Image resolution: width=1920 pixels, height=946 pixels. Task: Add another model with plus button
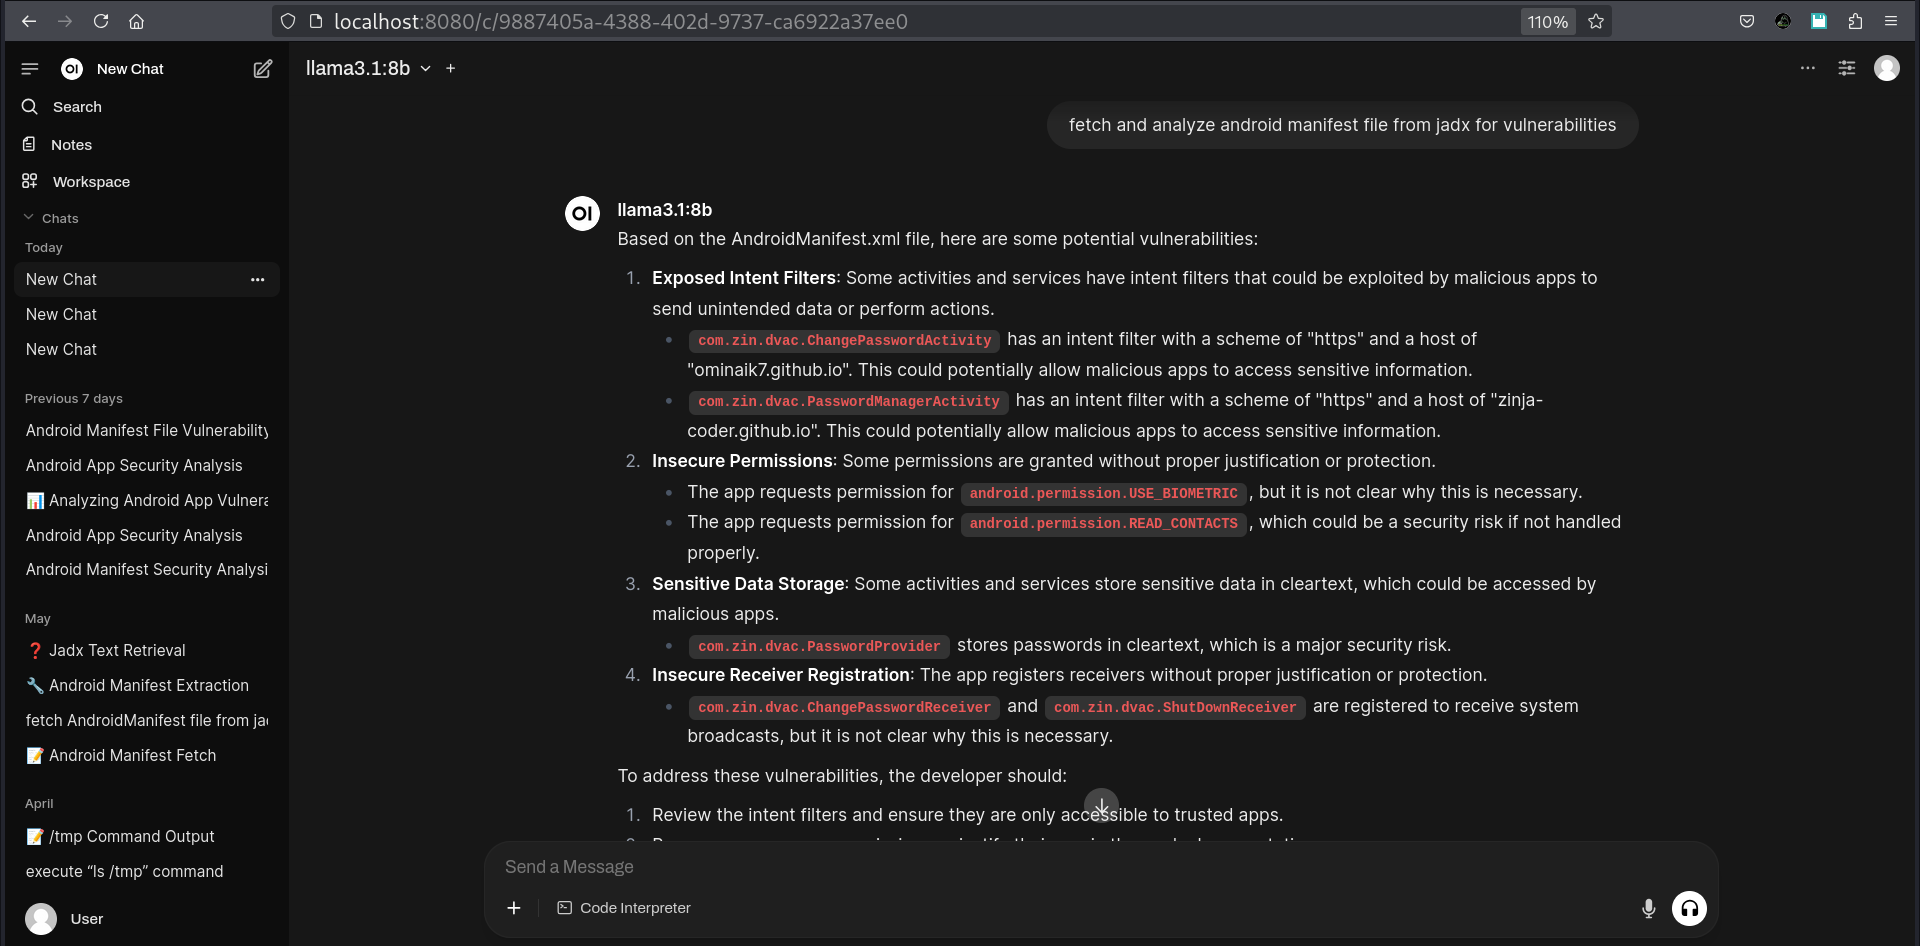450,68
